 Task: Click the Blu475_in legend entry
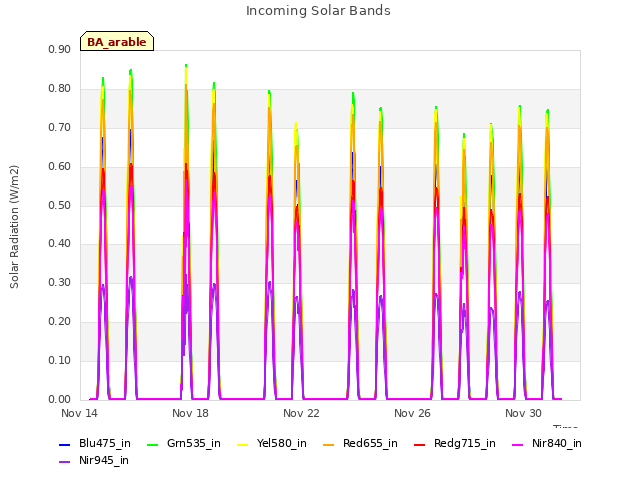(95, 444)
